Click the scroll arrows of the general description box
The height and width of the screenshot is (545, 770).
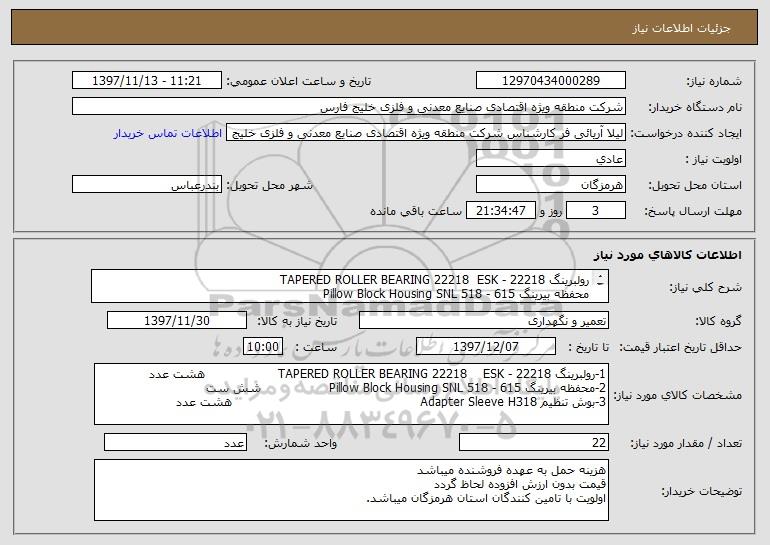[600, 281]
